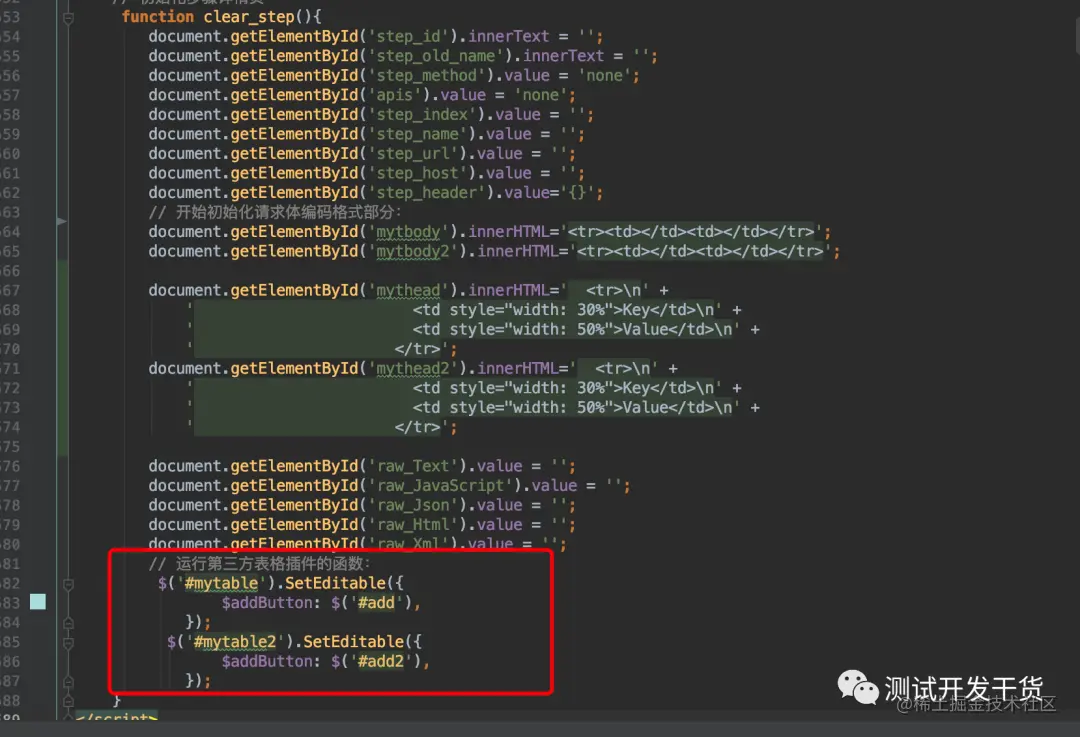Click the 'step_method' string
1080x737 pixels.
[x=427, y=75]
